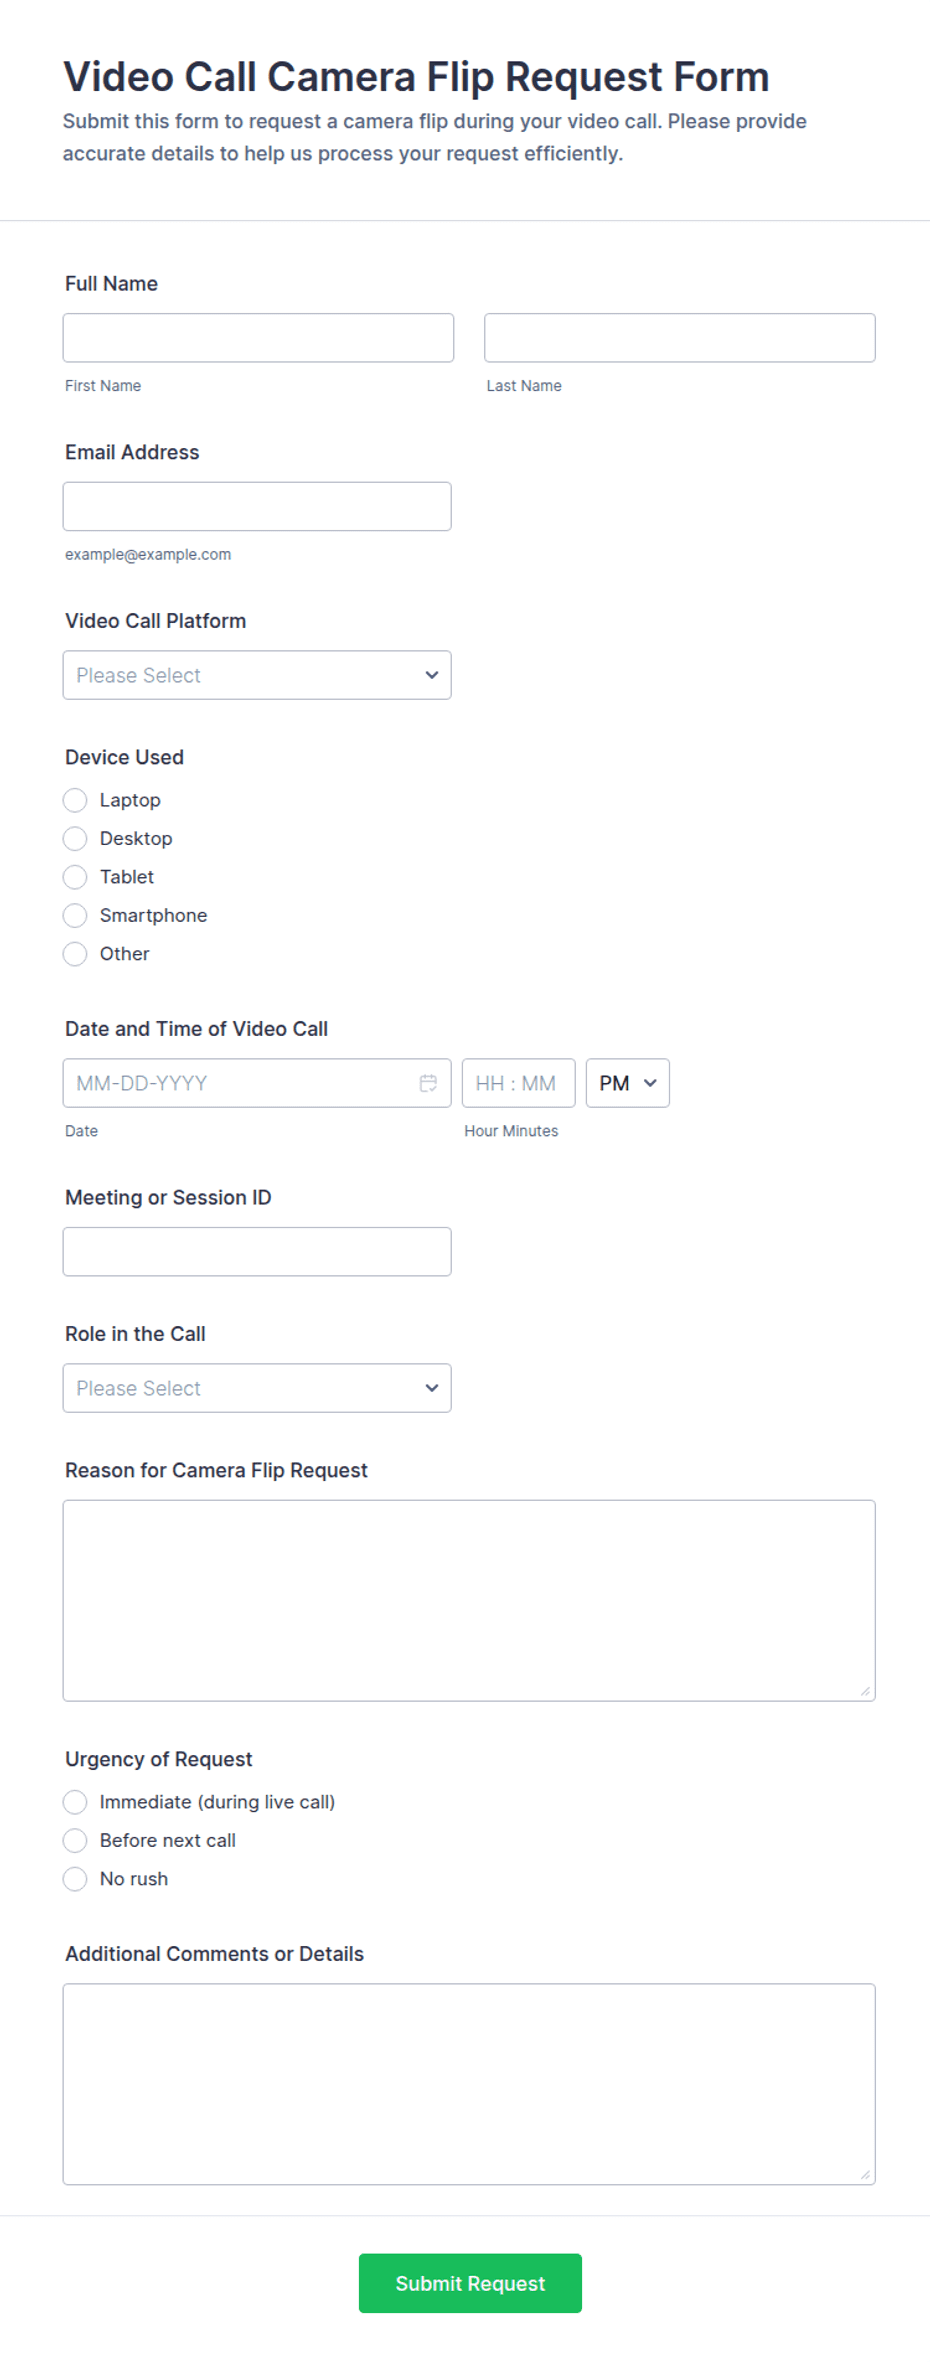Select the Other device option
This screenshot has width=930, height=2362.
tap(75, 954)
